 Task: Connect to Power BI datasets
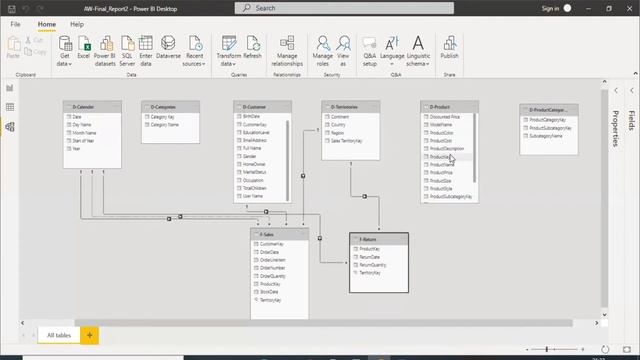tap(105, 51)
